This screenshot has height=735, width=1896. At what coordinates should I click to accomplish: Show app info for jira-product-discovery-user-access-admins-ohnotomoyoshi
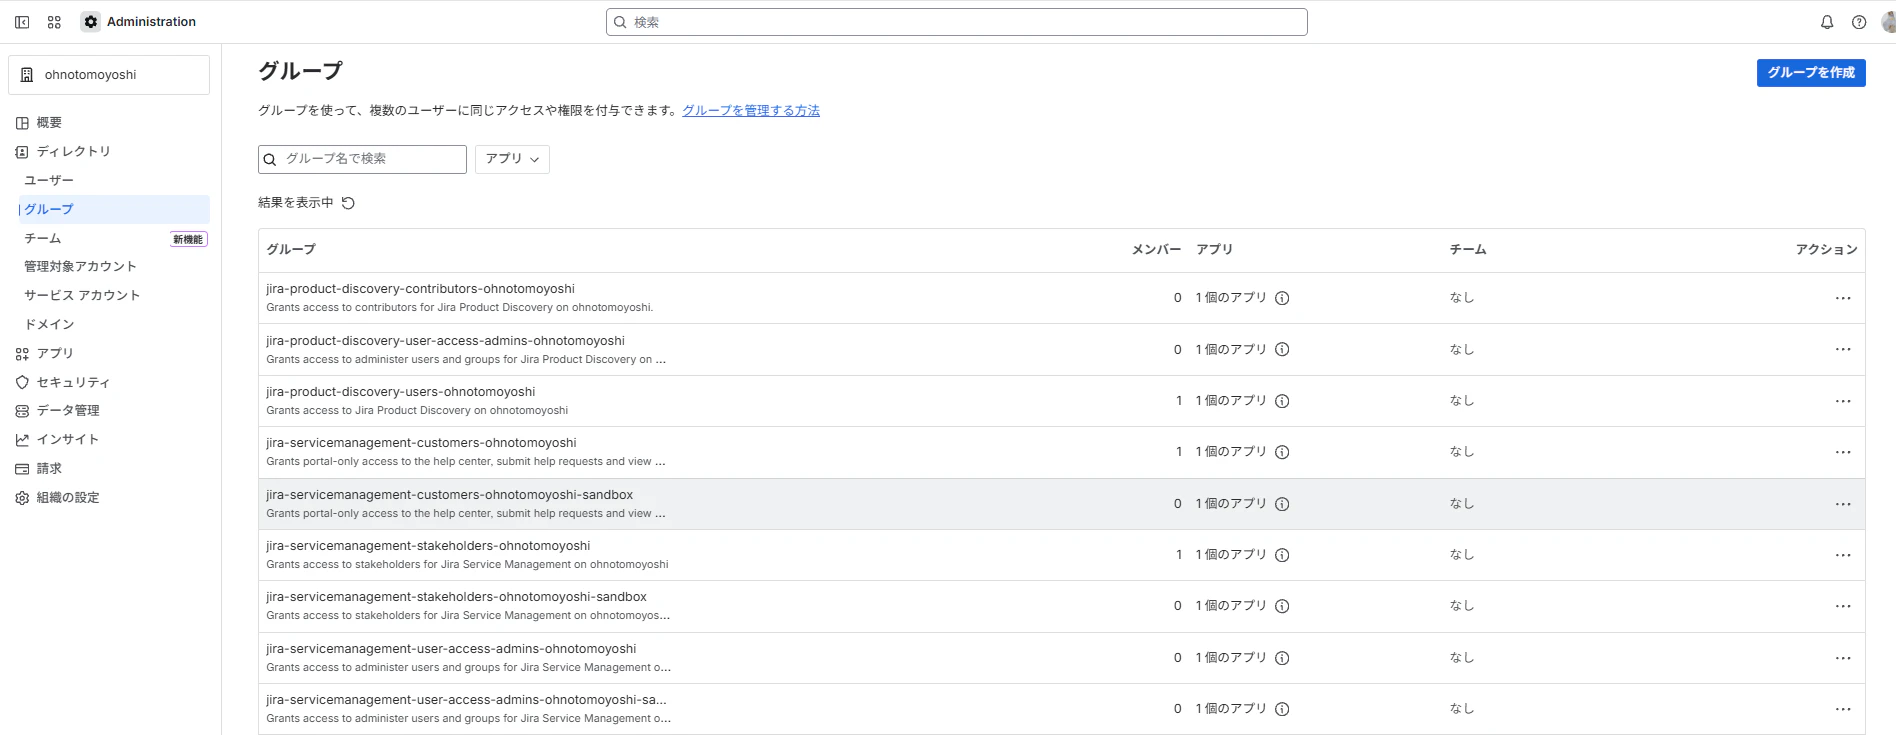[1282, 349]
